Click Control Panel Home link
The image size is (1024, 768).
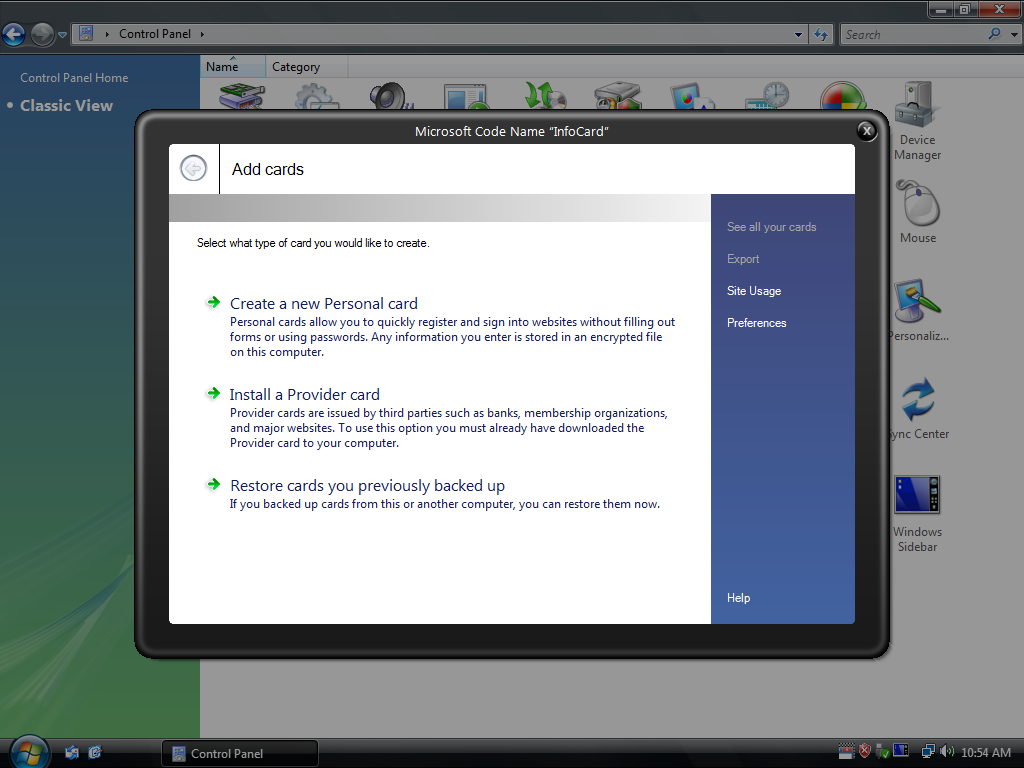(74, 78)
